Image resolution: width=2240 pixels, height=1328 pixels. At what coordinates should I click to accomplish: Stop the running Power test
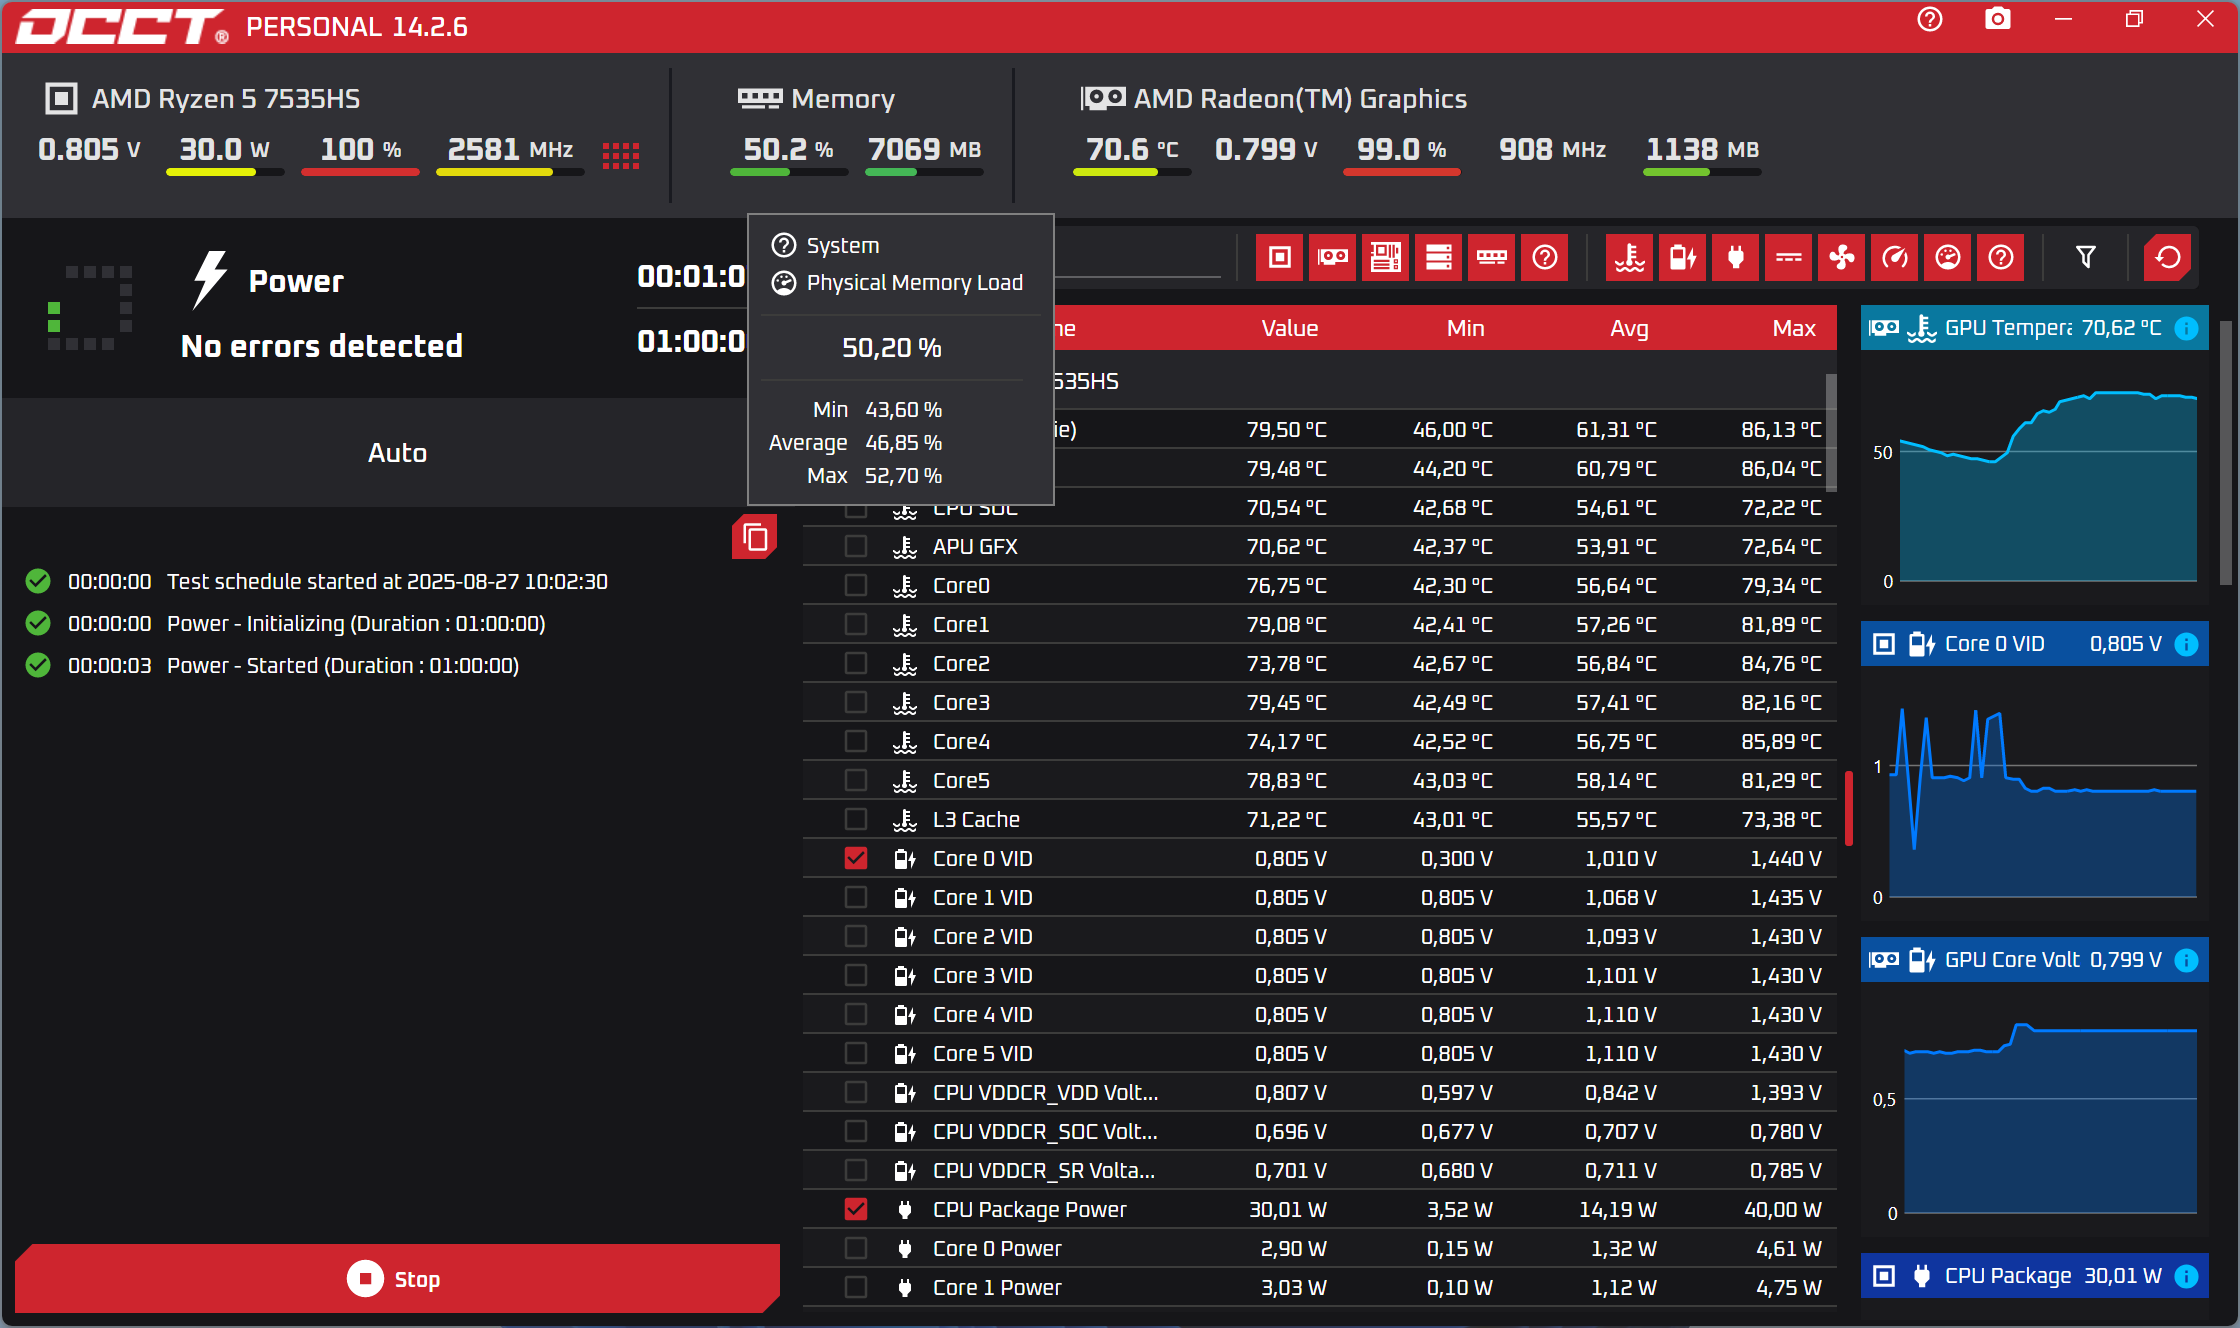tap(396, 1279)
